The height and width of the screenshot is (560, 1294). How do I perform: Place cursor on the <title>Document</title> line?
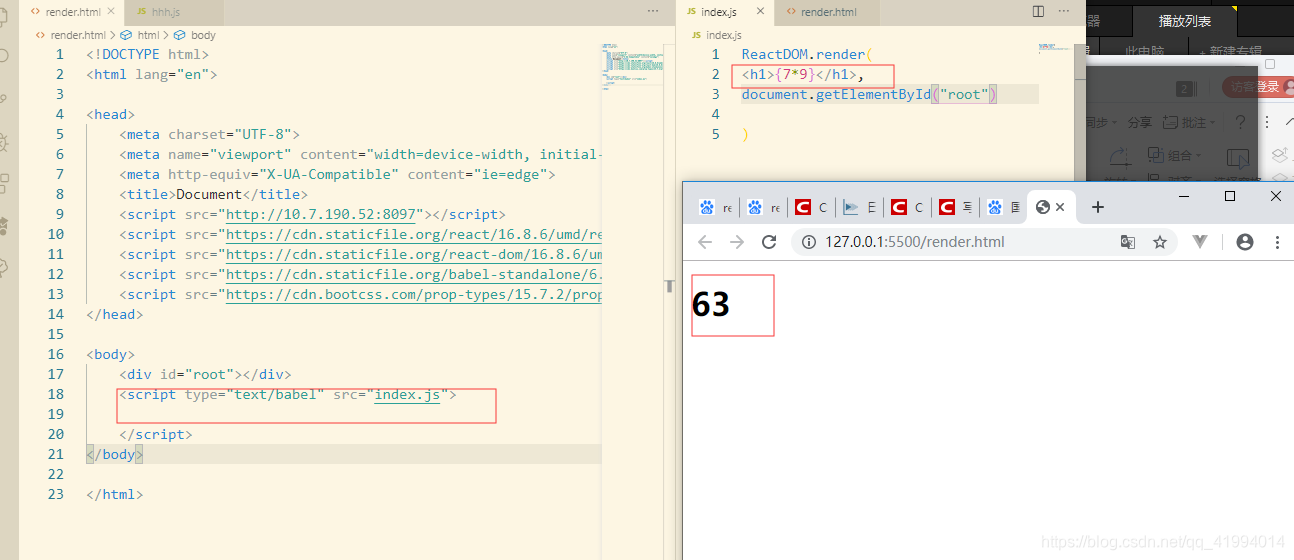pyautogui.click(x=214, y=194)
